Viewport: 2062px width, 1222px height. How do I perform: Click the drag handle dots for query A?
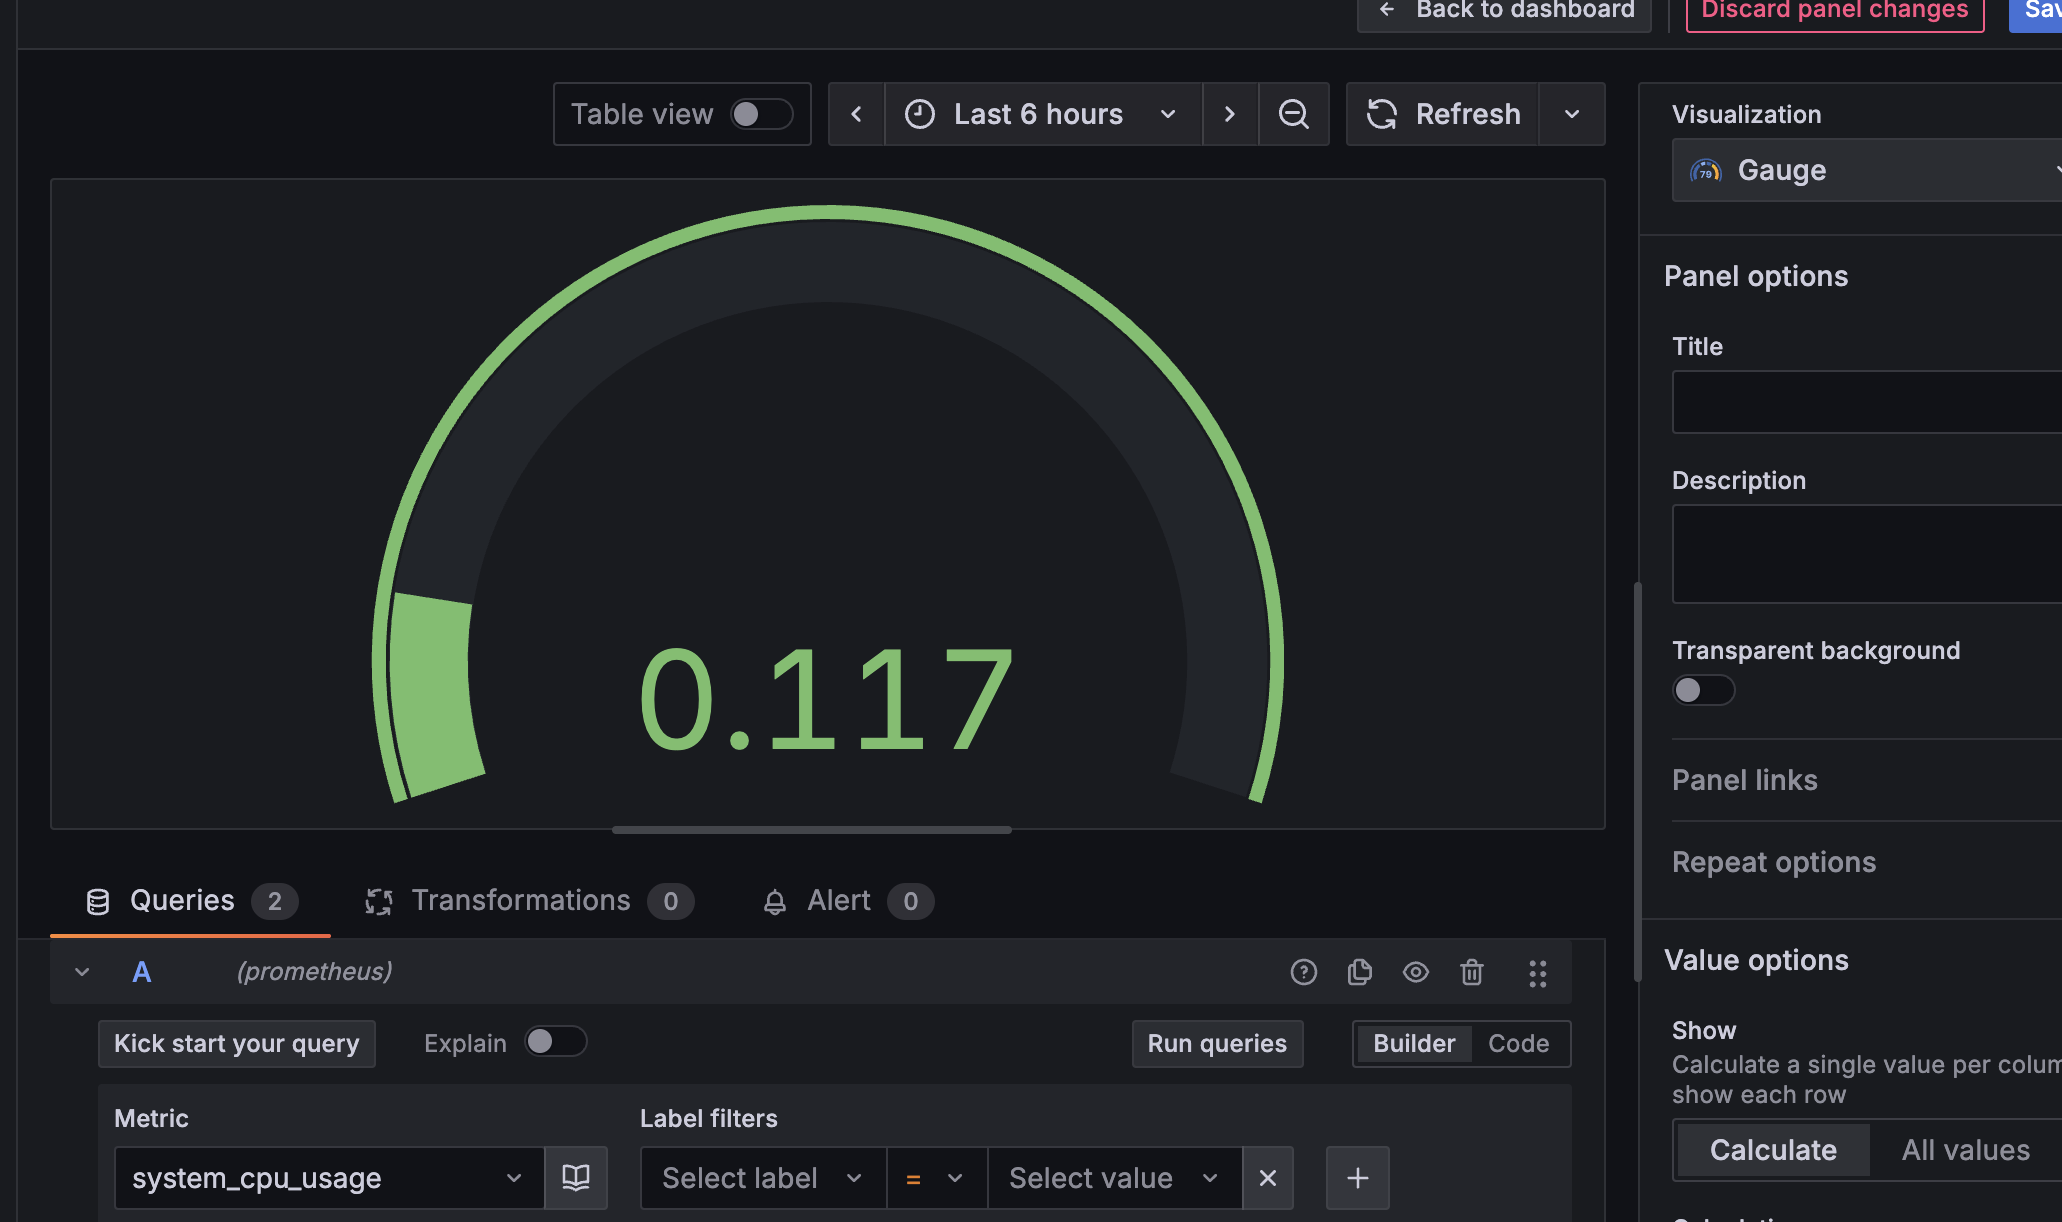click(x=1537, y=973)
